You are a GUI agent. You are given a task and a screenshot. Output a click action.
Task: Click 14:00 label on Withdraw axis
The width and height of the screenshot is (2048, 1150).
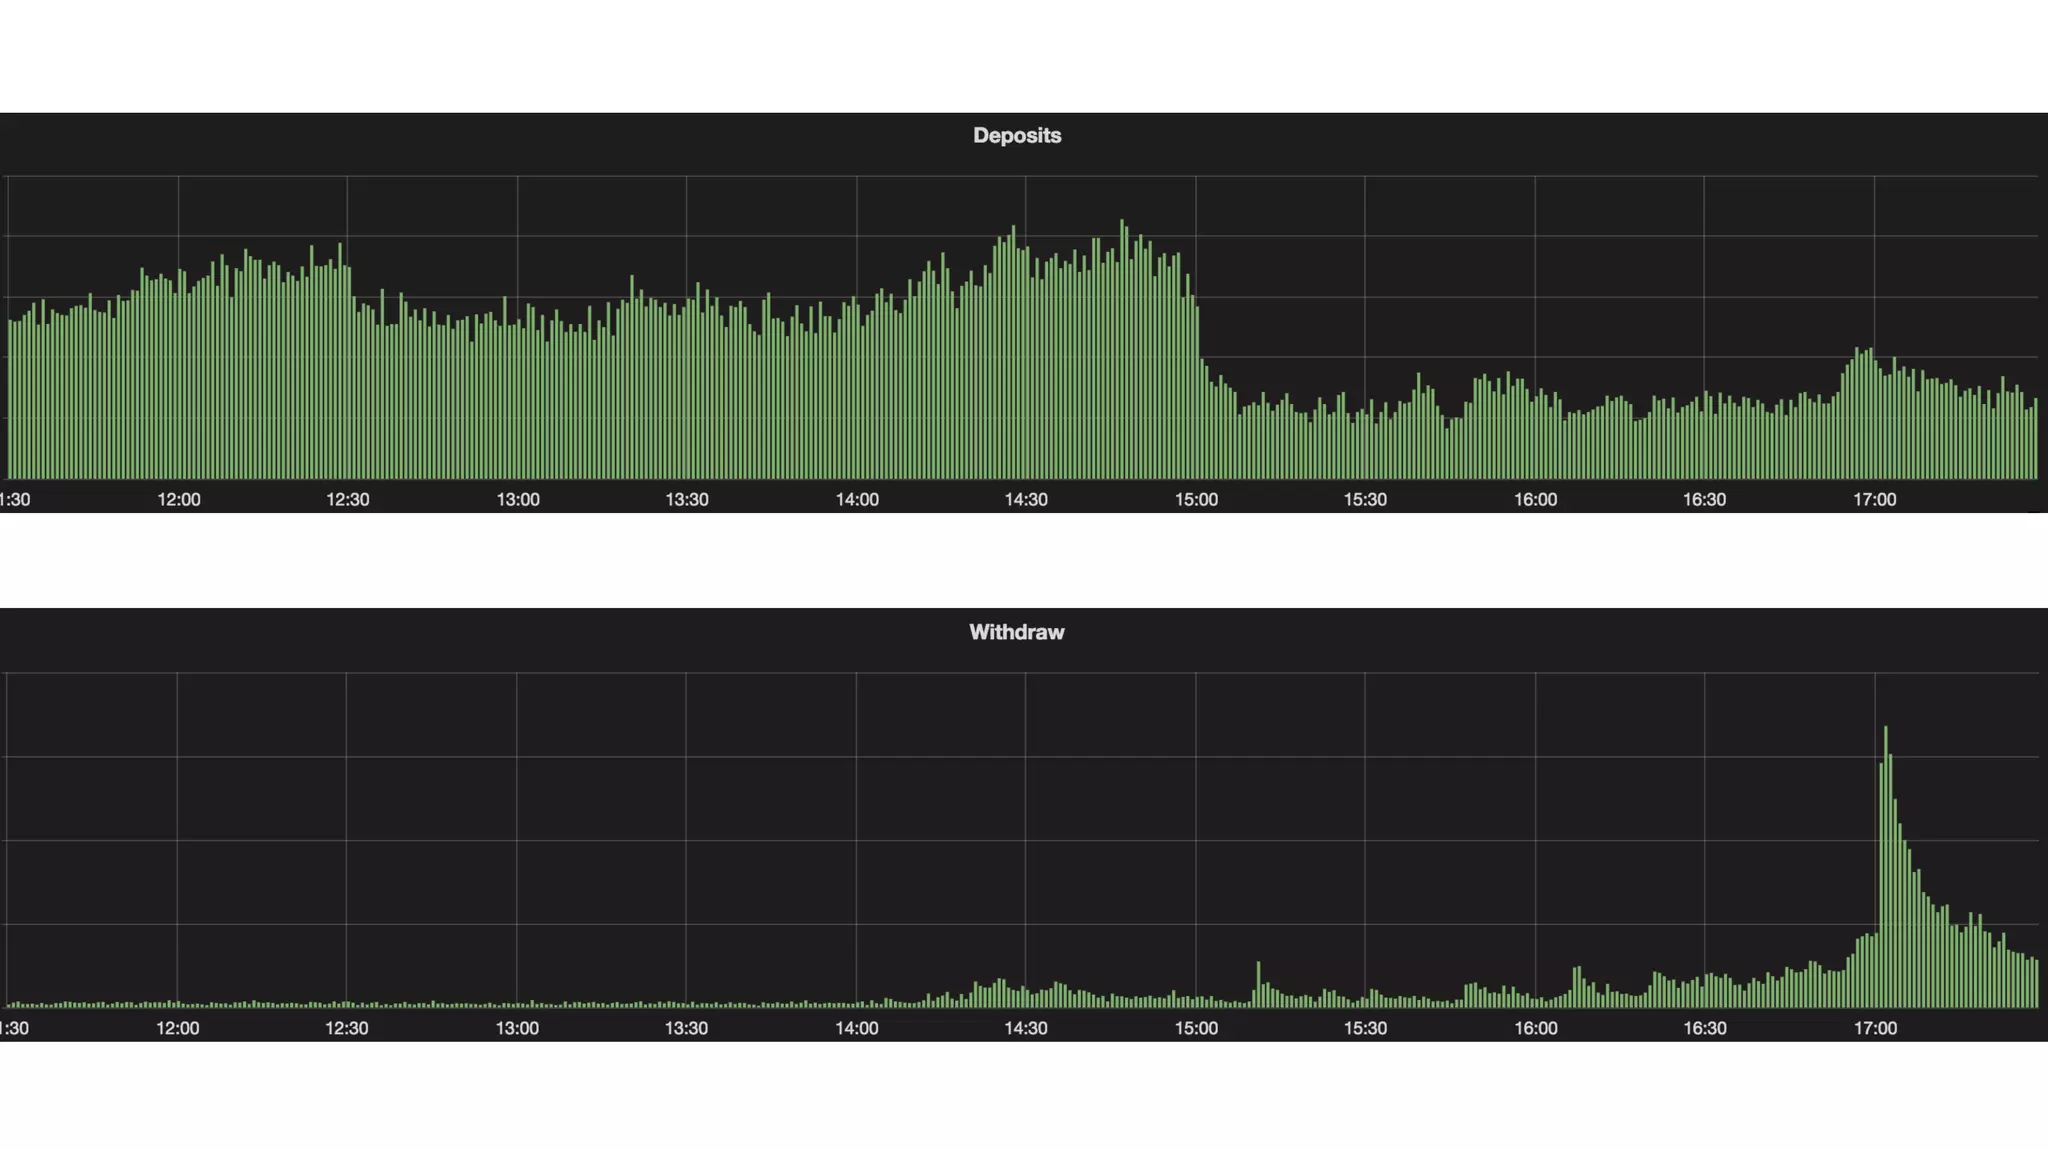tap(857, 1028)
